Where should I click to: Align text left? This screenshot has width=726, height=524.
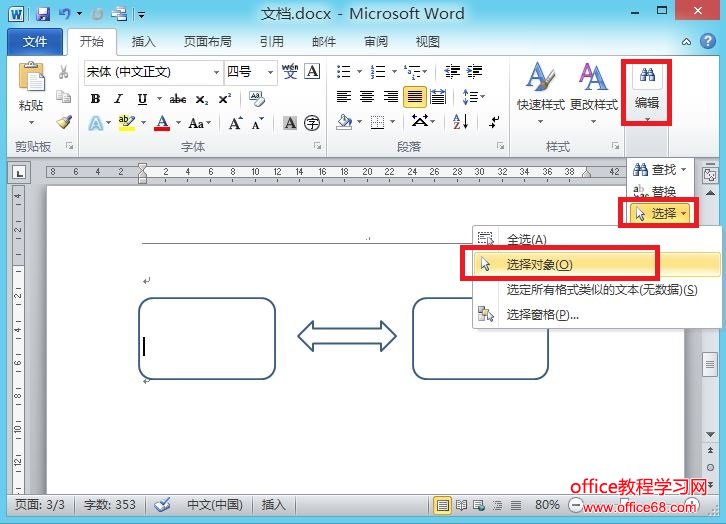coord(344,97)
